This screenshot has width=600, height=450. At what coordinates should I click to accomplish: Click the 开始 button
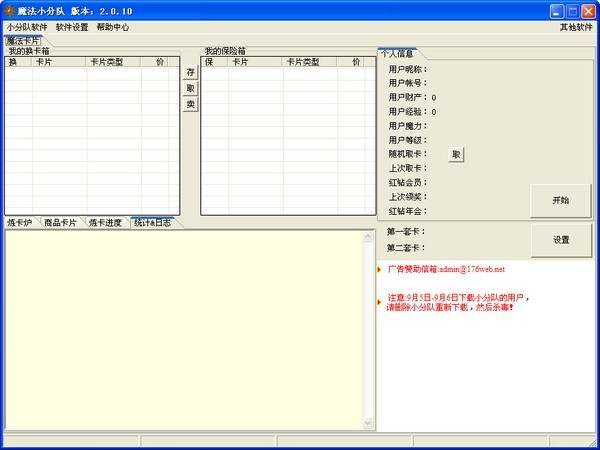tap(561, 201)
